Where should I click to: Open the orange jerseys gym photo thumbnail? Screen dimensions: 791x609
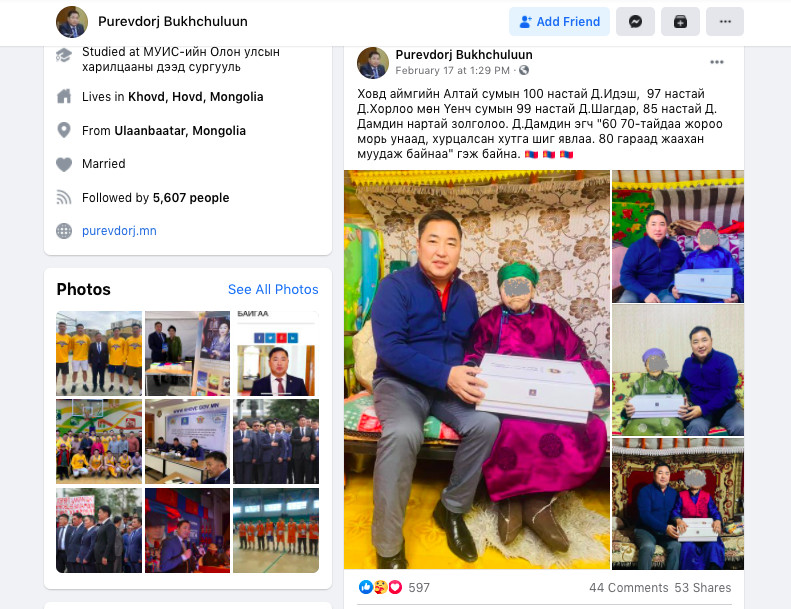tap(276, 530)
